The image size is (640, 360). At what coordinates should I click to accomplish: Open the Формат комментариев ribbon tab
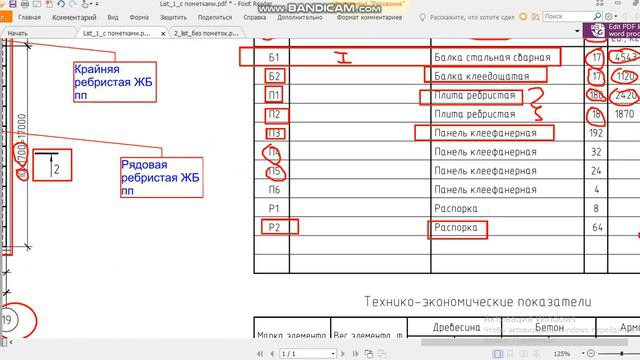click(369, 17)
